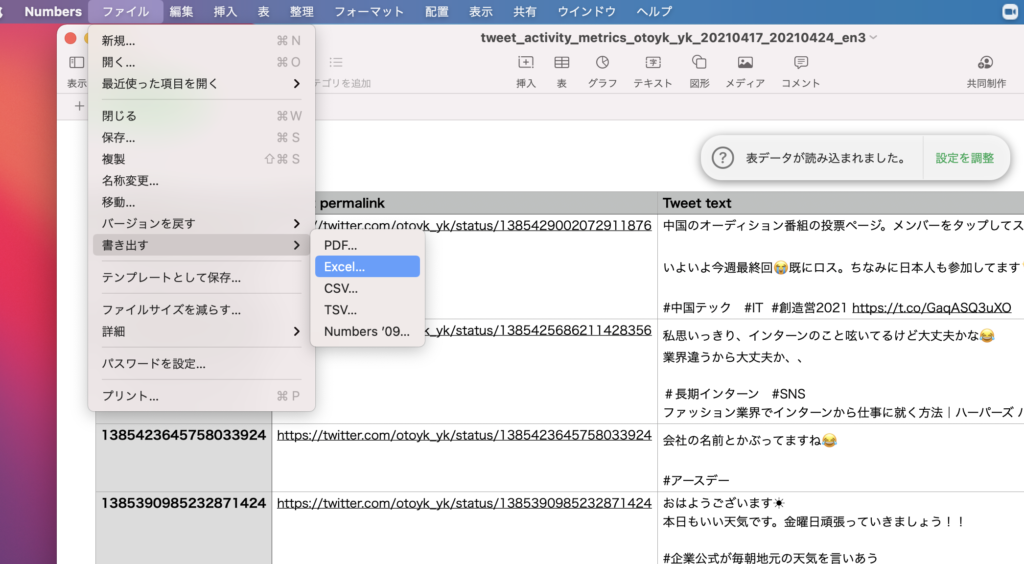Select 複製 from File menu
Screen dimensions: 1024x564
[201, 159]
